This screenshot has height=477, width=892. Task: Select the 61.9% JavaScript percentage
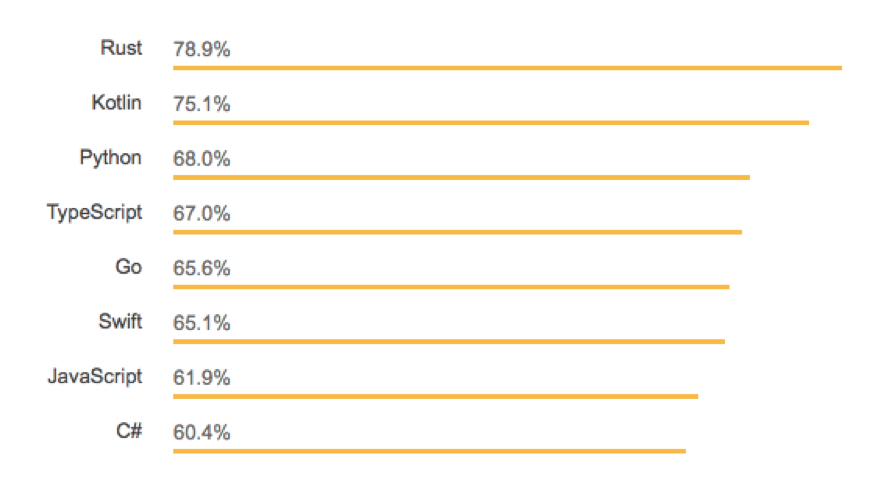pyautogui.click(x=201, y=377)
